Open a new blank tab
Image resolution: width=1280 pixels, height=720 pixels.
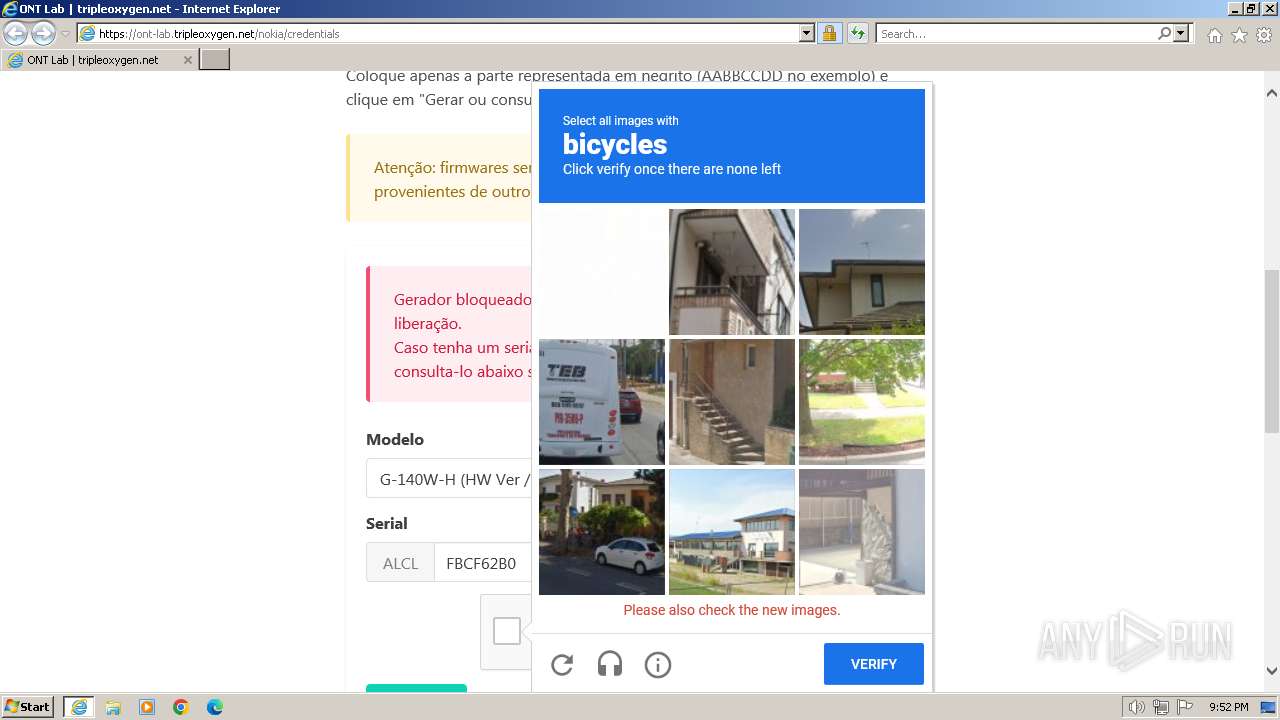click(215, 60)
